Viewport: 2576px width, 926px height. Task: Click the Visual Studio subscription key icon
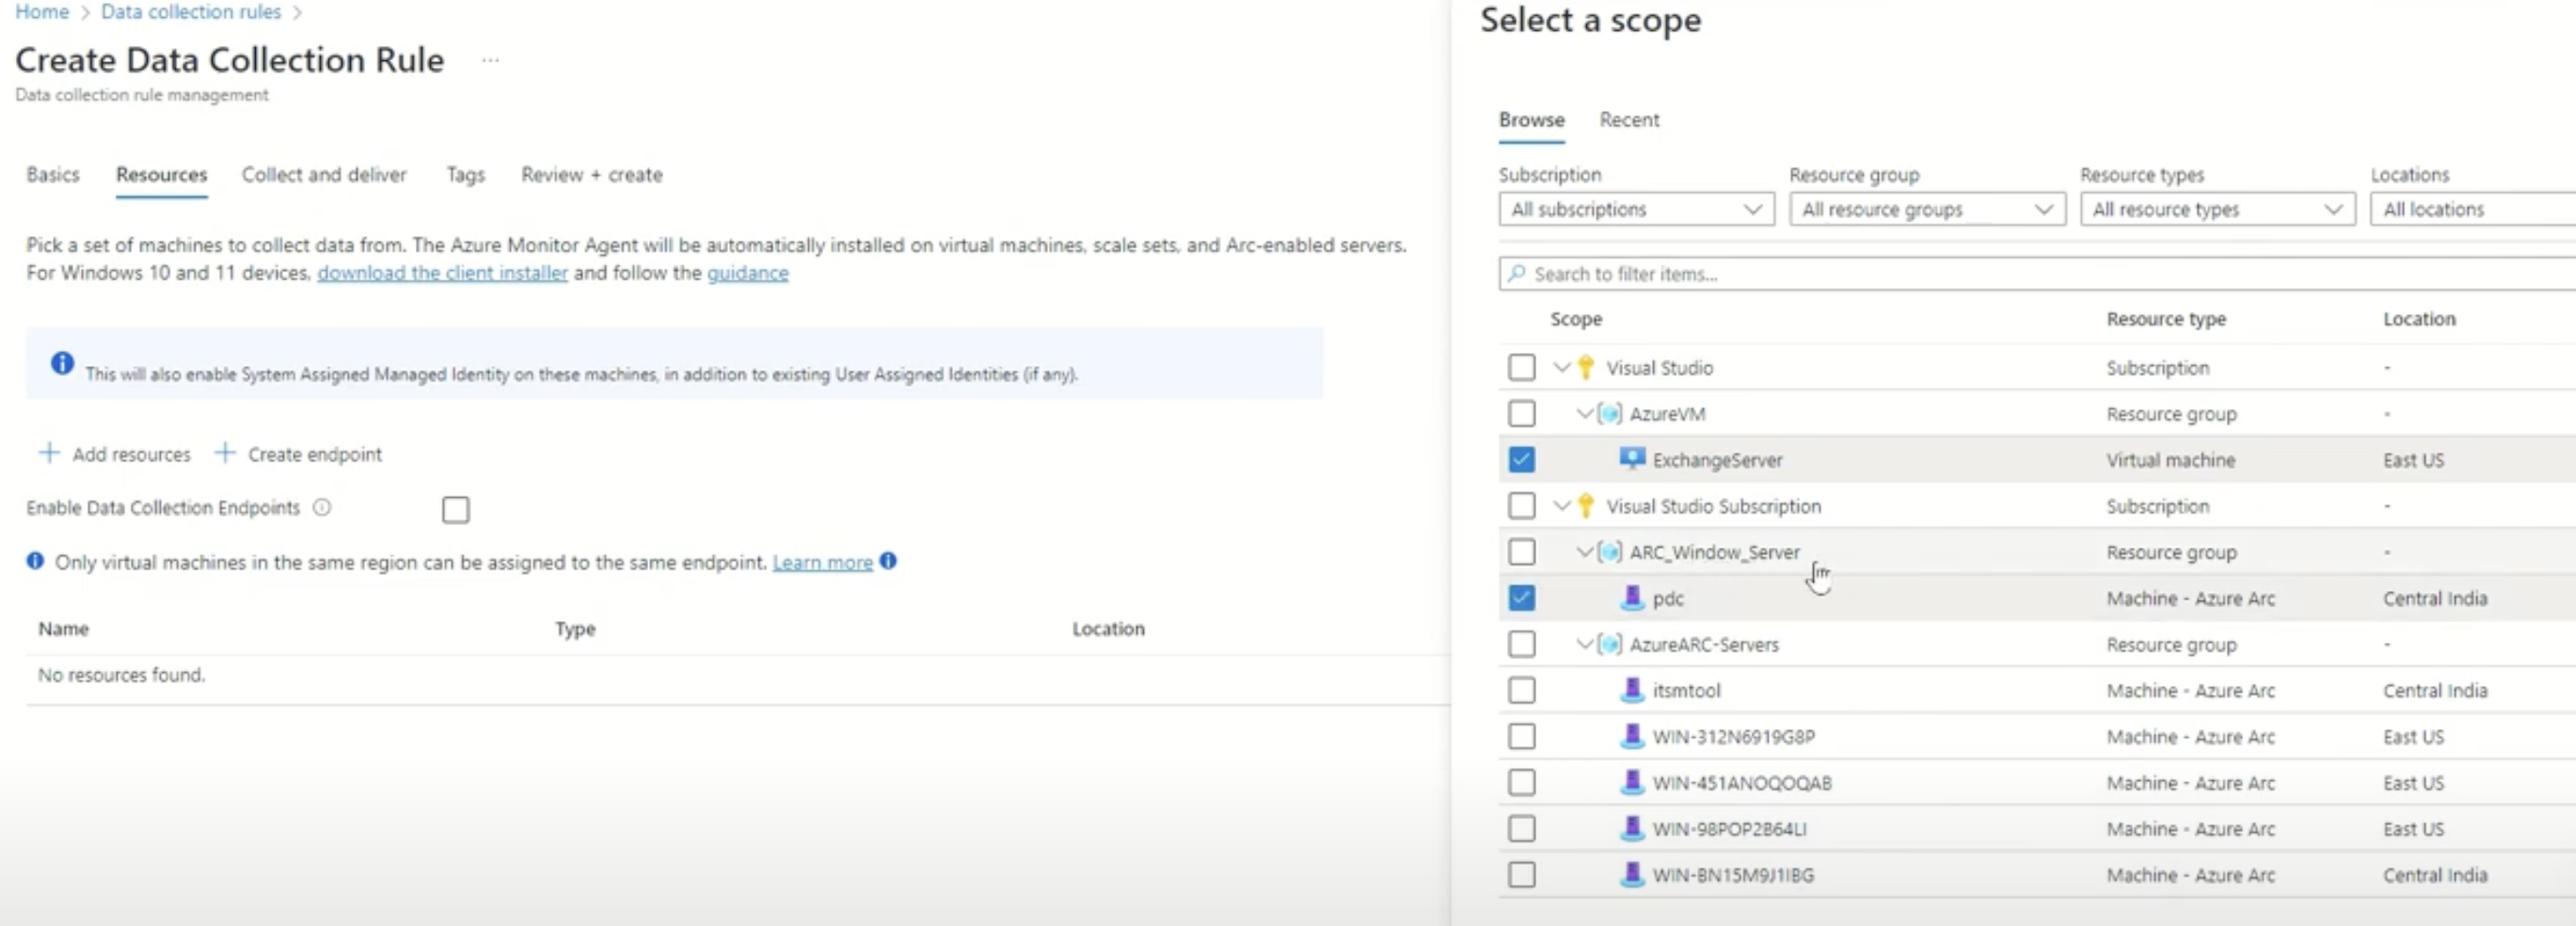[x=1586, y=368]
